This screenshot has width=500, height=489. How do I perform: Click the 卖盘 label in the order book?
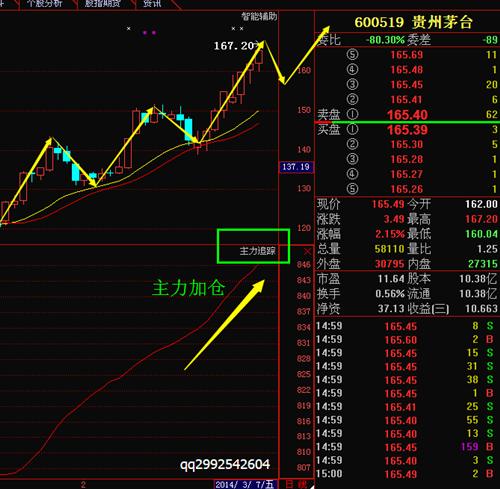point(329,115)
